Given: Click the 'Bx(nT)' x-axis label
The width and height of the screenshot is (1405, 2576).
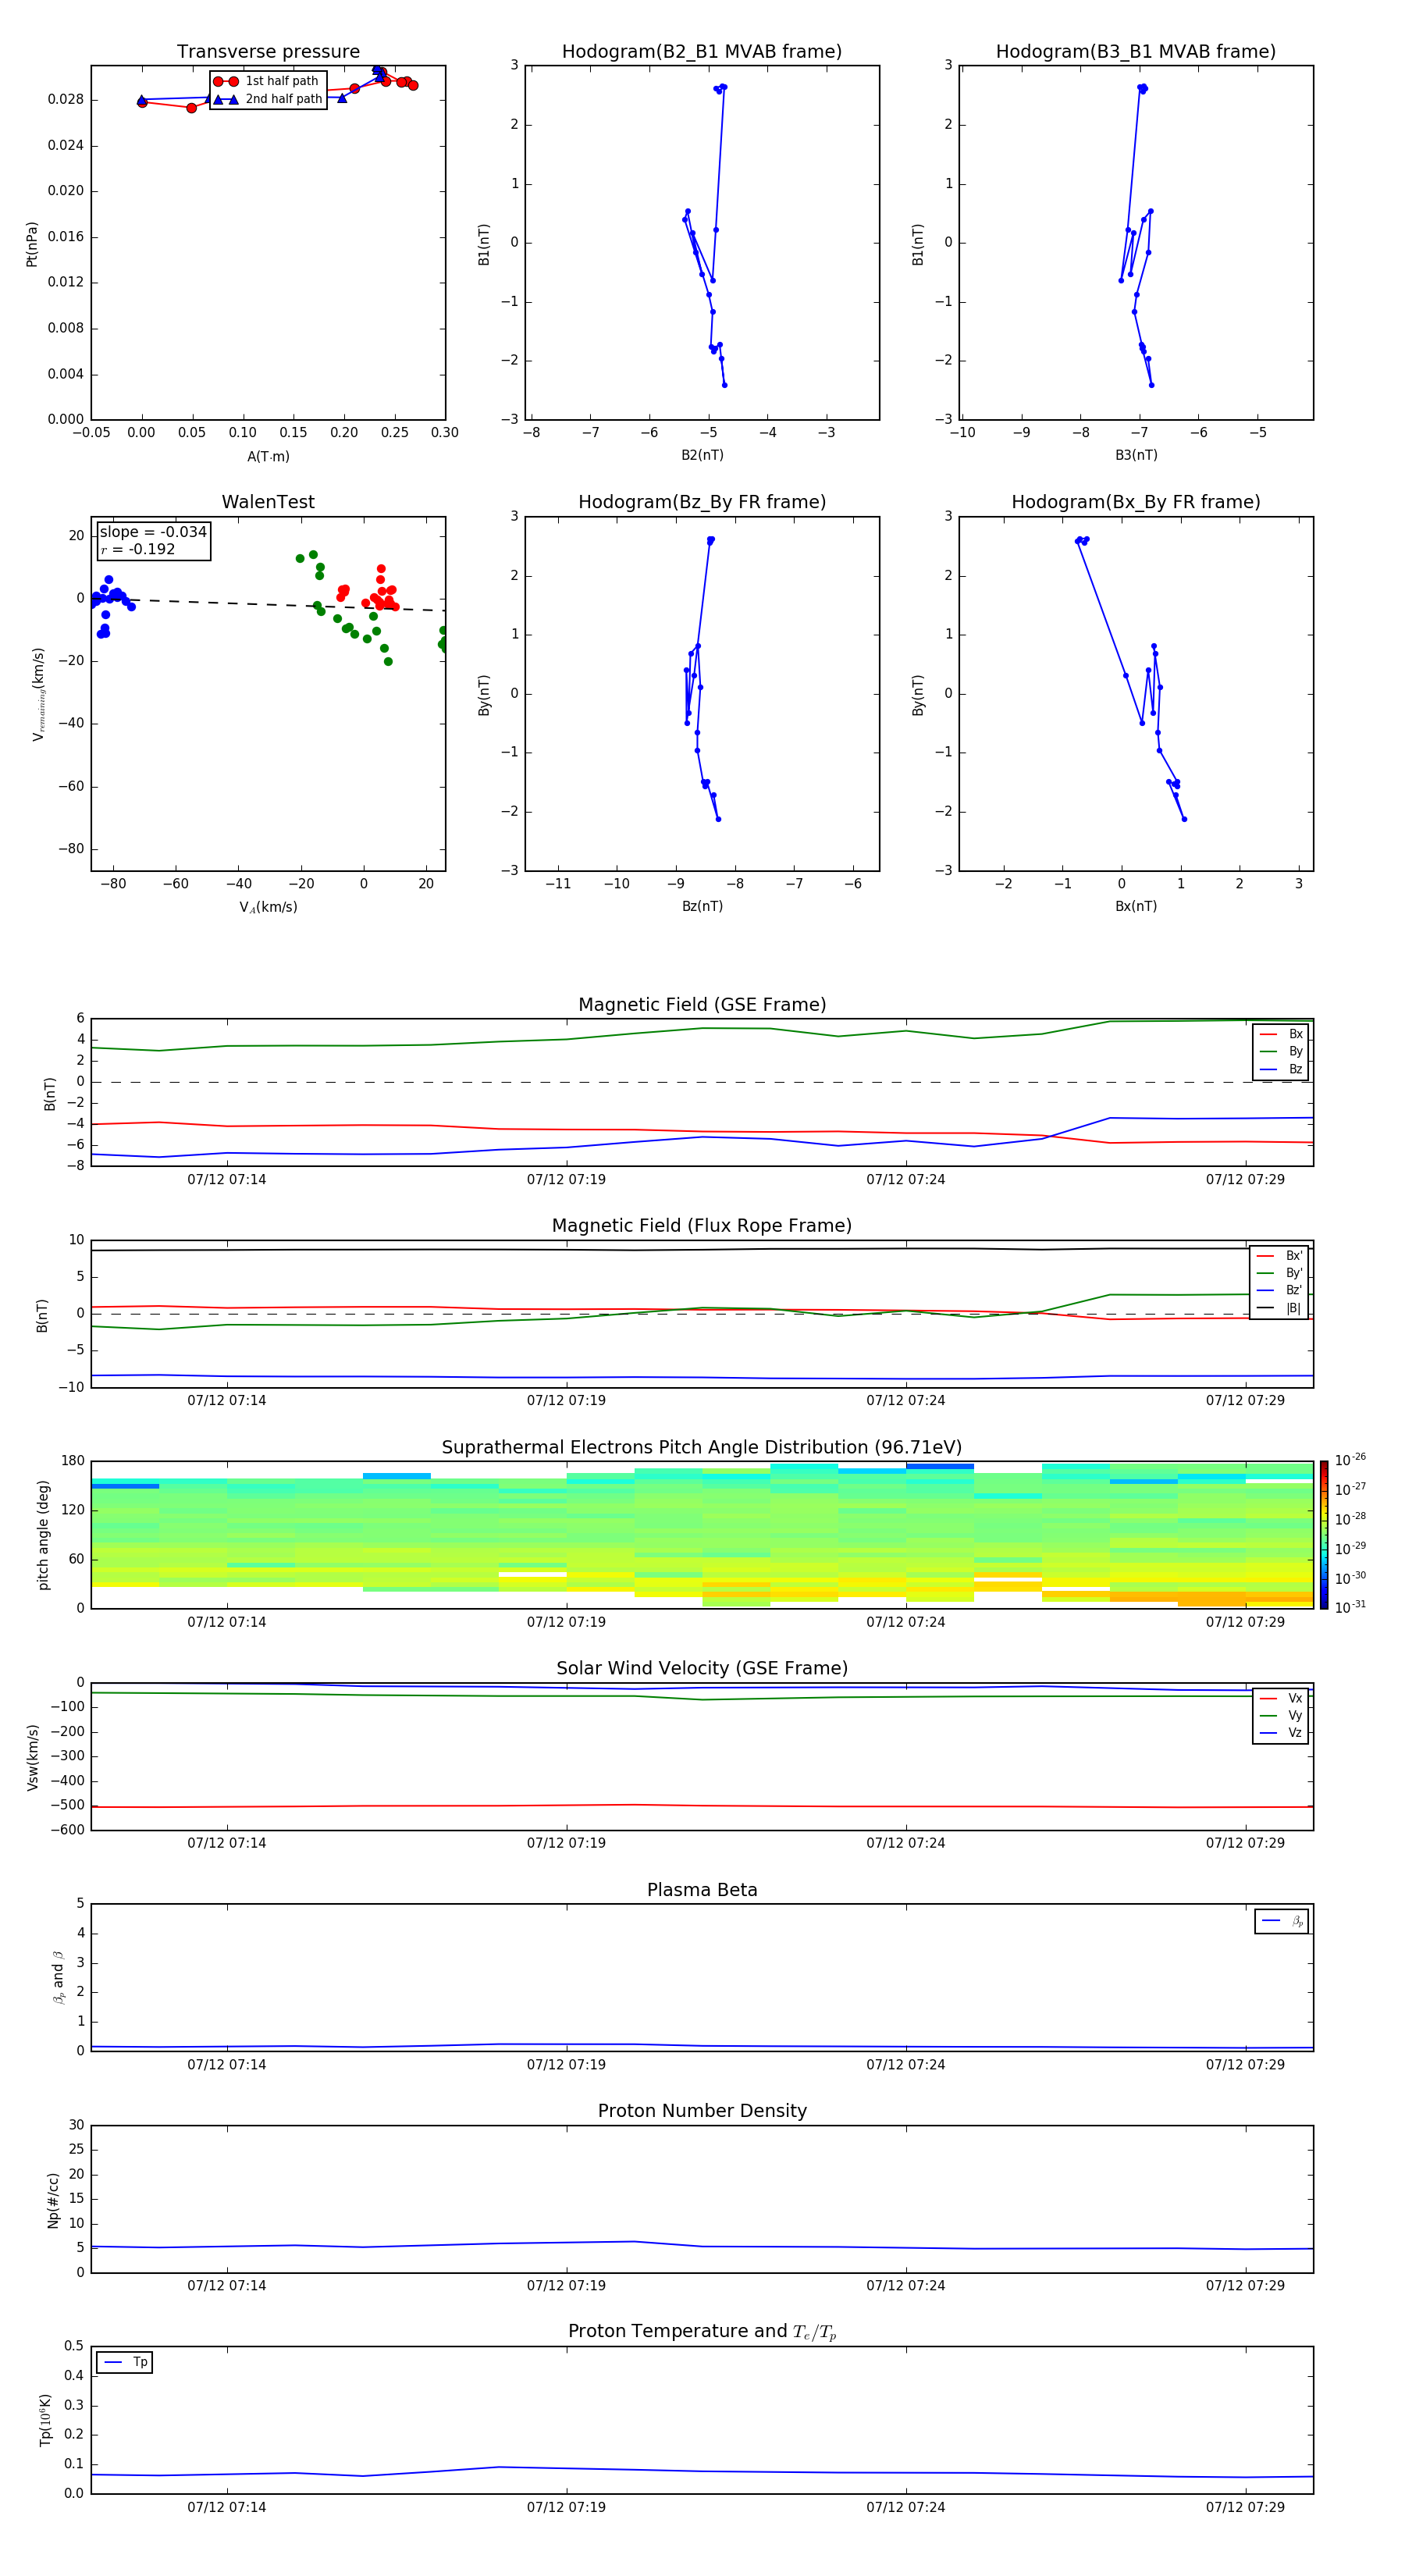Looking at the screenshot, I should pyautogui.click(x=1136, y=906).
